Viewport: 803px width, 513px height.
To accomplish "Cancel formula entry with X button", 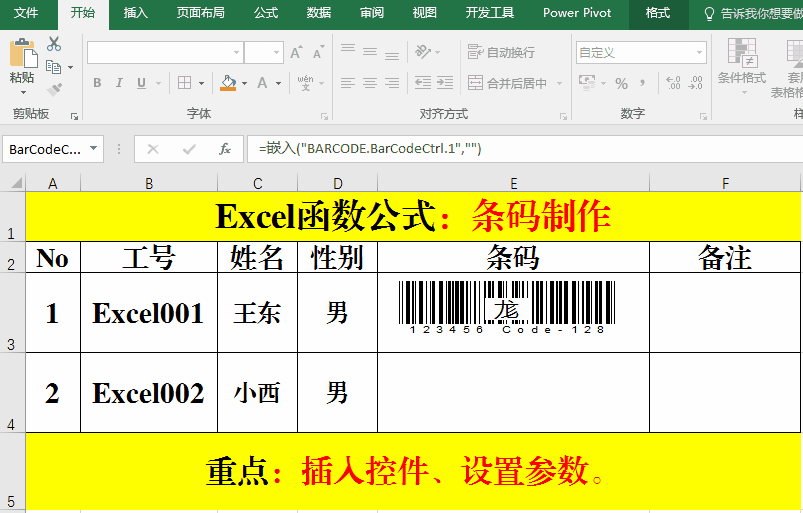I will (x=153, y=149).
